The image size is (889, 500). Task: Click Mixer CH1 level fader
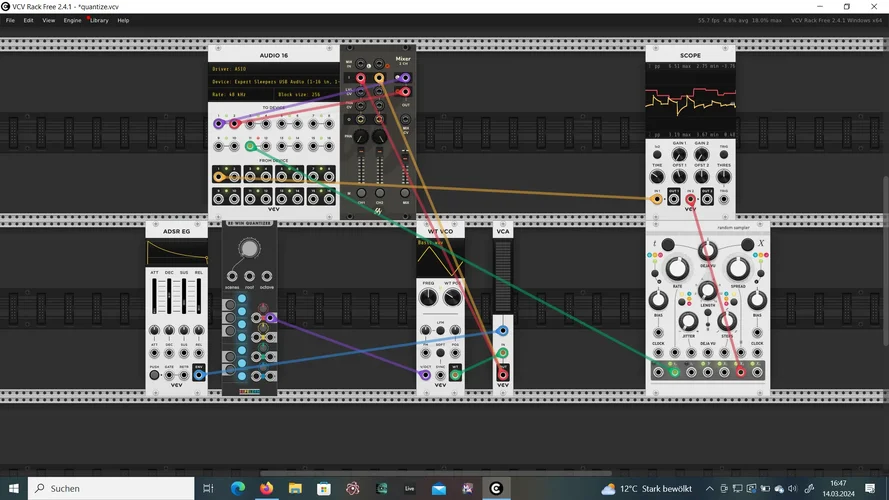pyautogui.click(x=361, y=166)
